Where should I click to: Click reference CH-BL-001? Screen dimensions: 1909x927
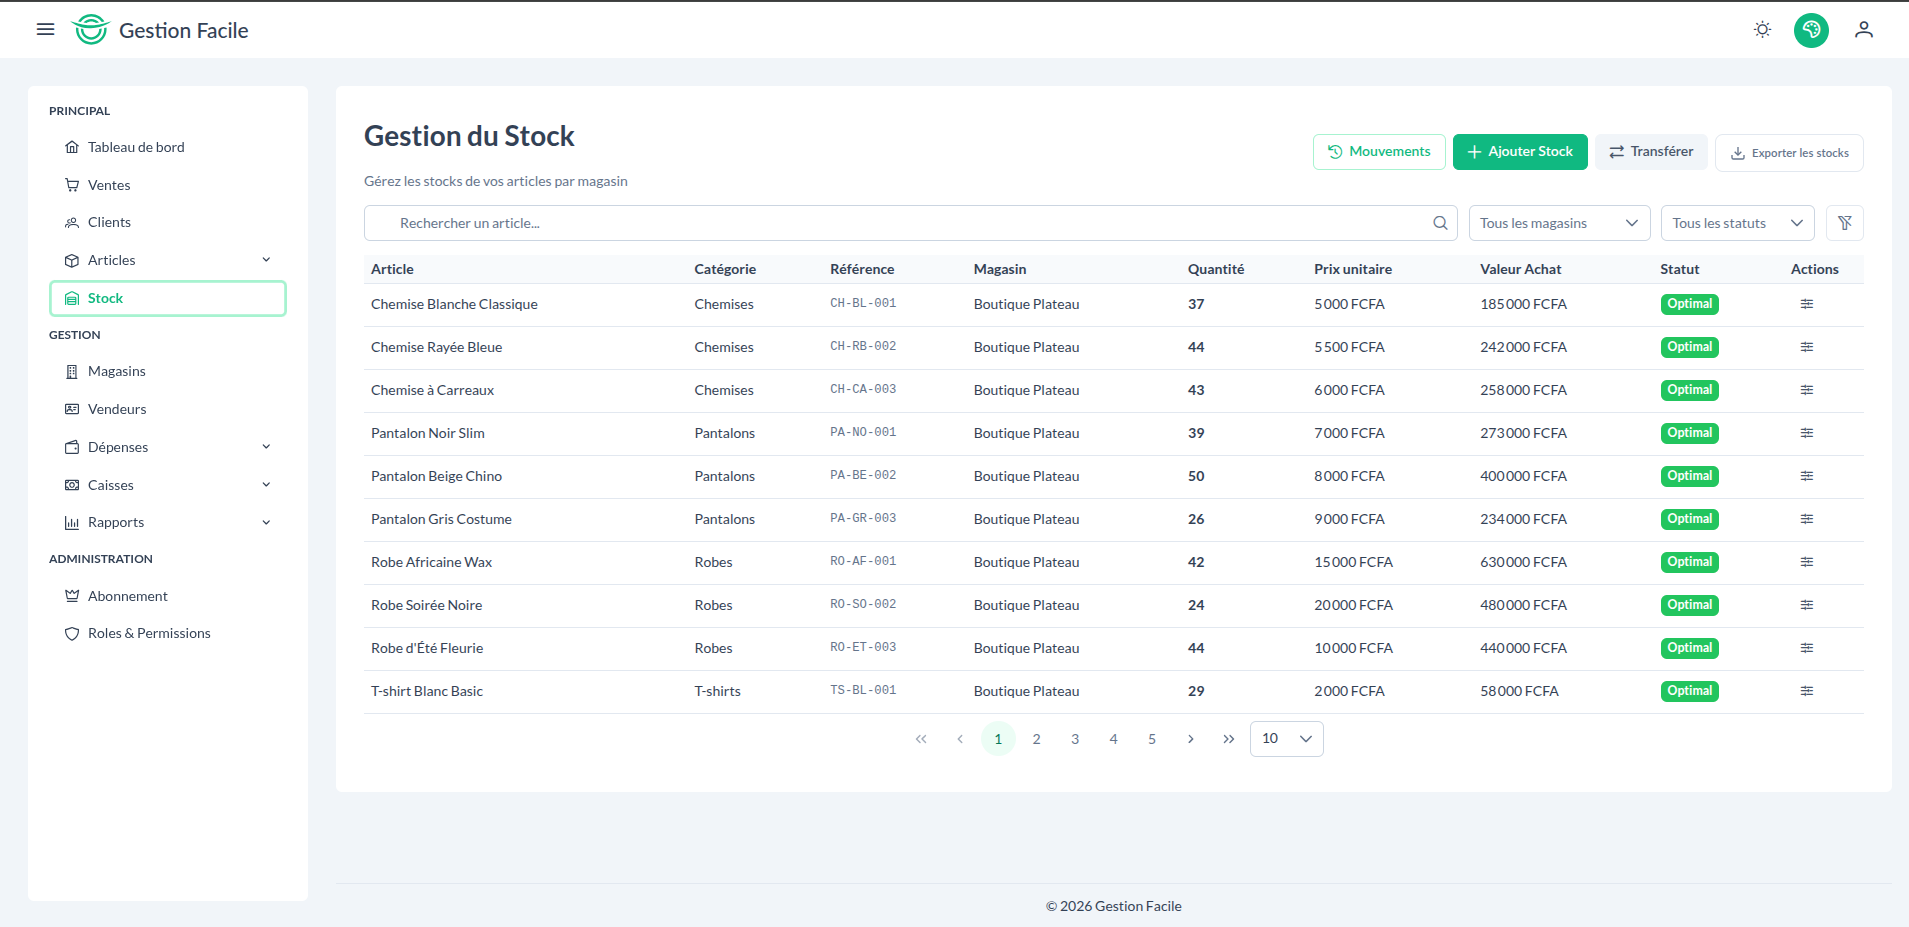tap(863, 303)
